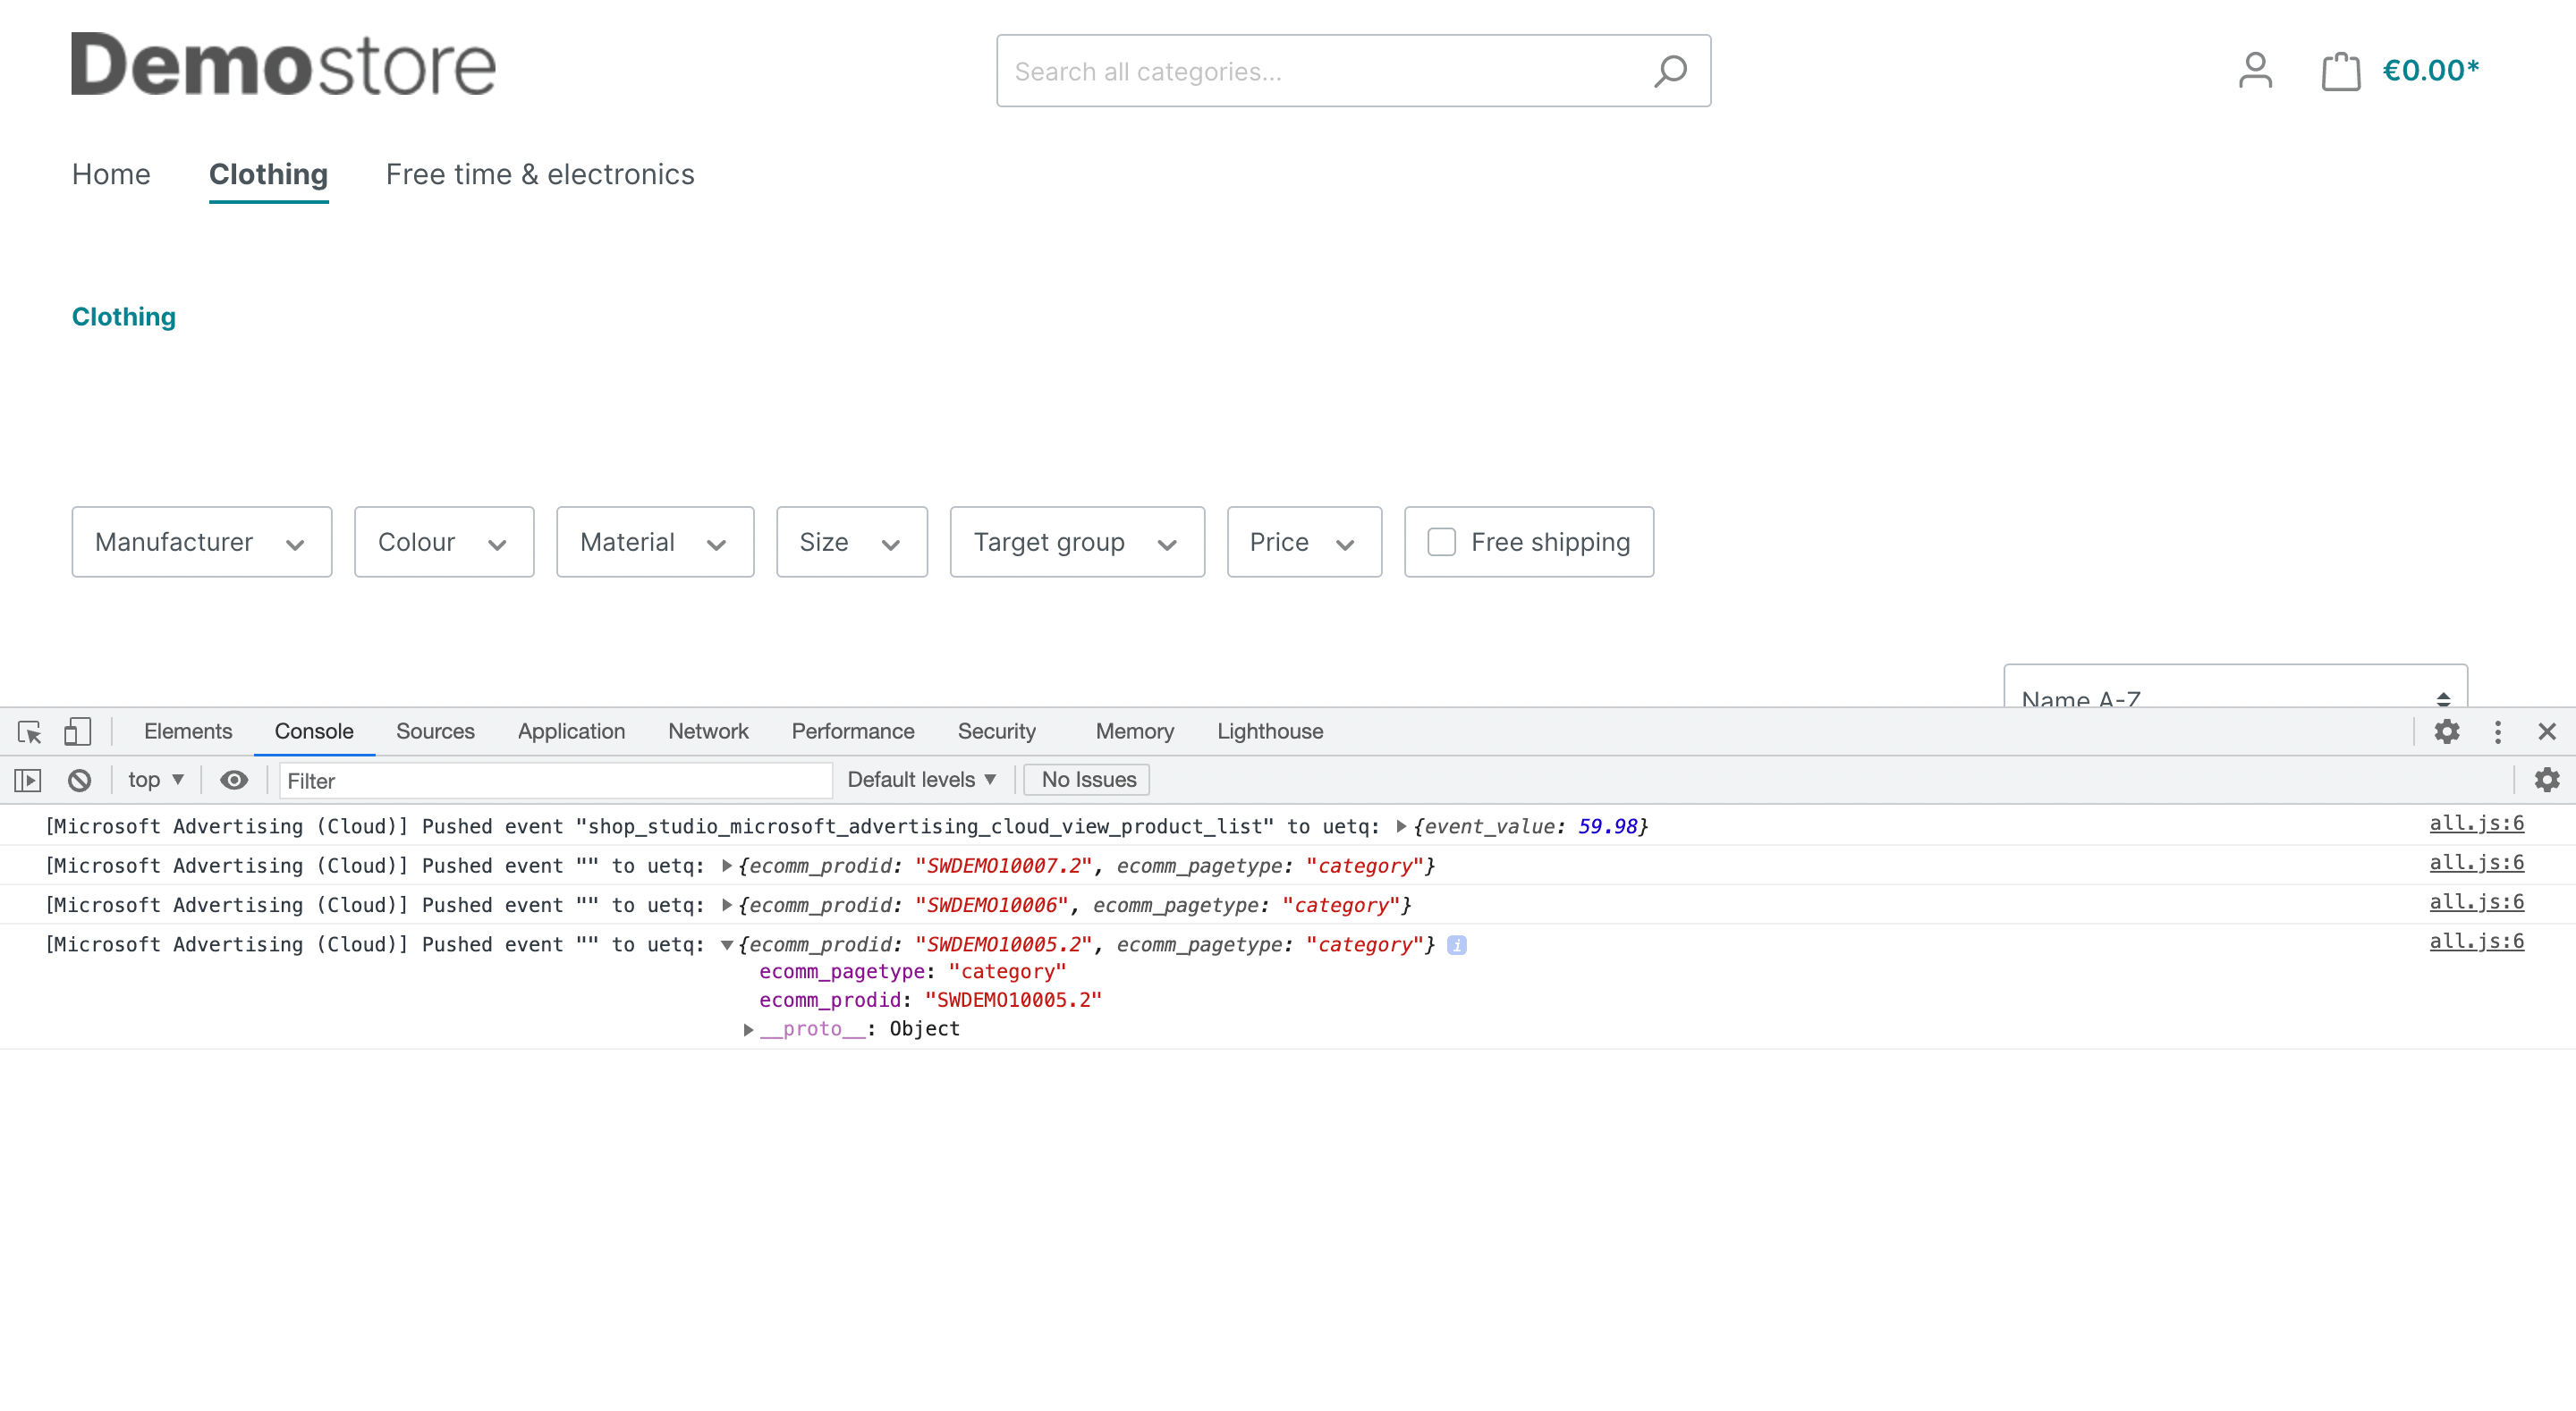This screenshot has height=1411, width=2576.
Task: Toggle the live expression eye icon
Action: 234,779
